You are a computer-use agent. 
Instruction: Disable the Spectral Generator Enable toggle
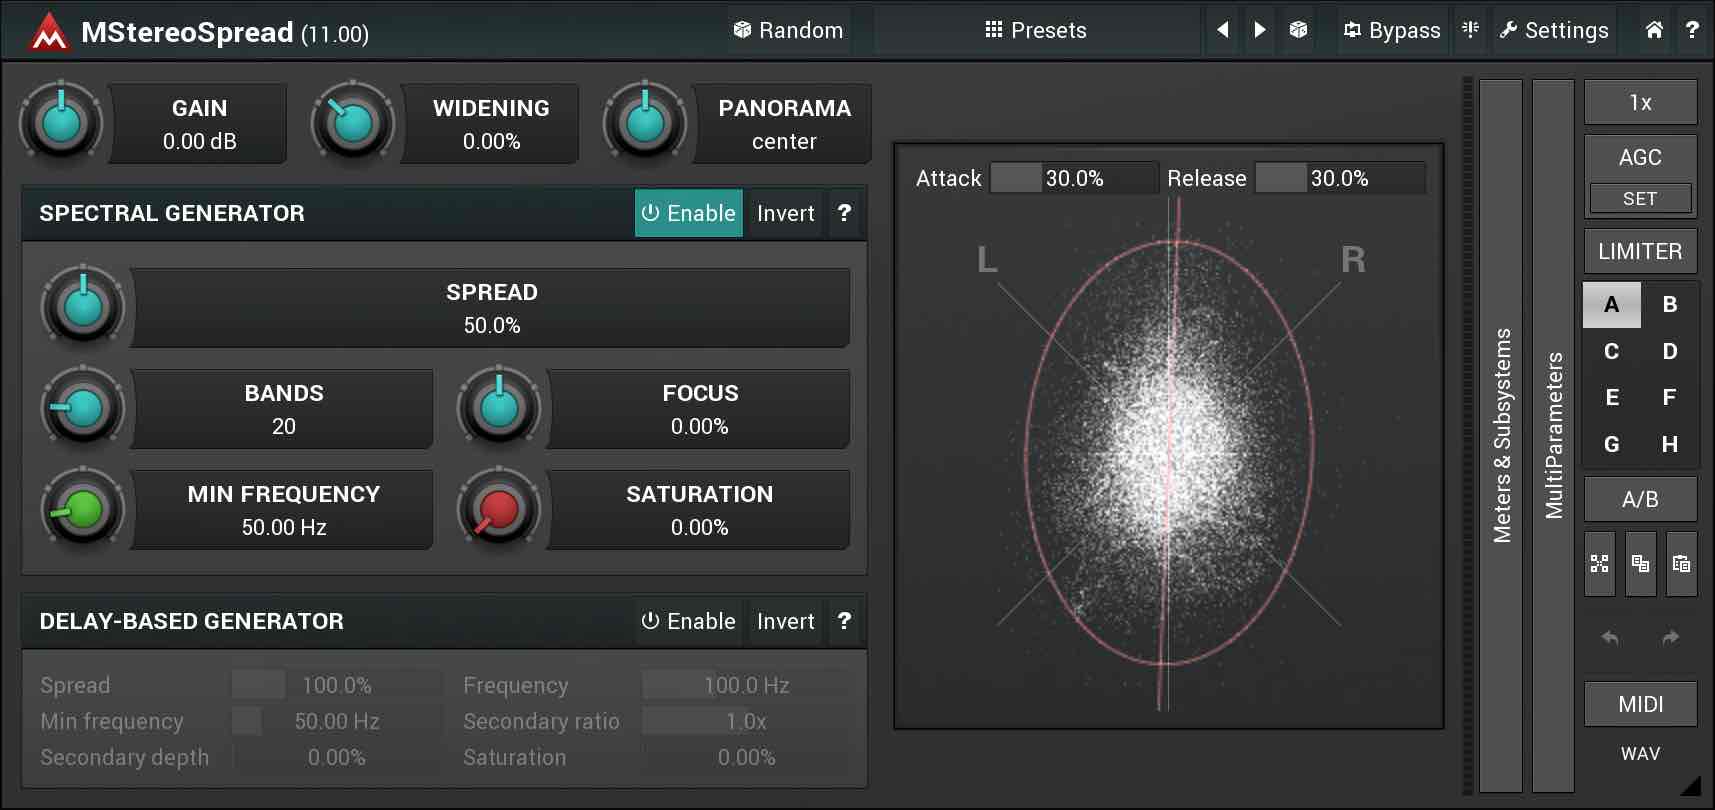pyautogui.click(x=688, y=213)
